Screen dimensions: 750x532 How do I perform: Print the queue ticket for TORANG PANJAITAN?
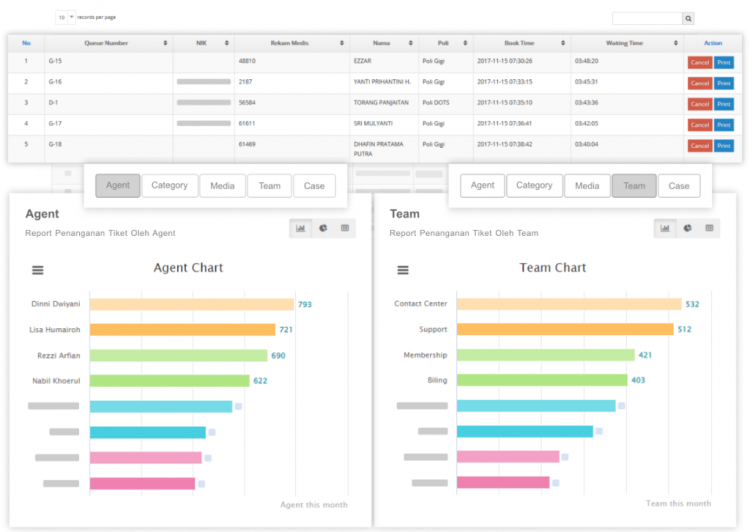724,104
